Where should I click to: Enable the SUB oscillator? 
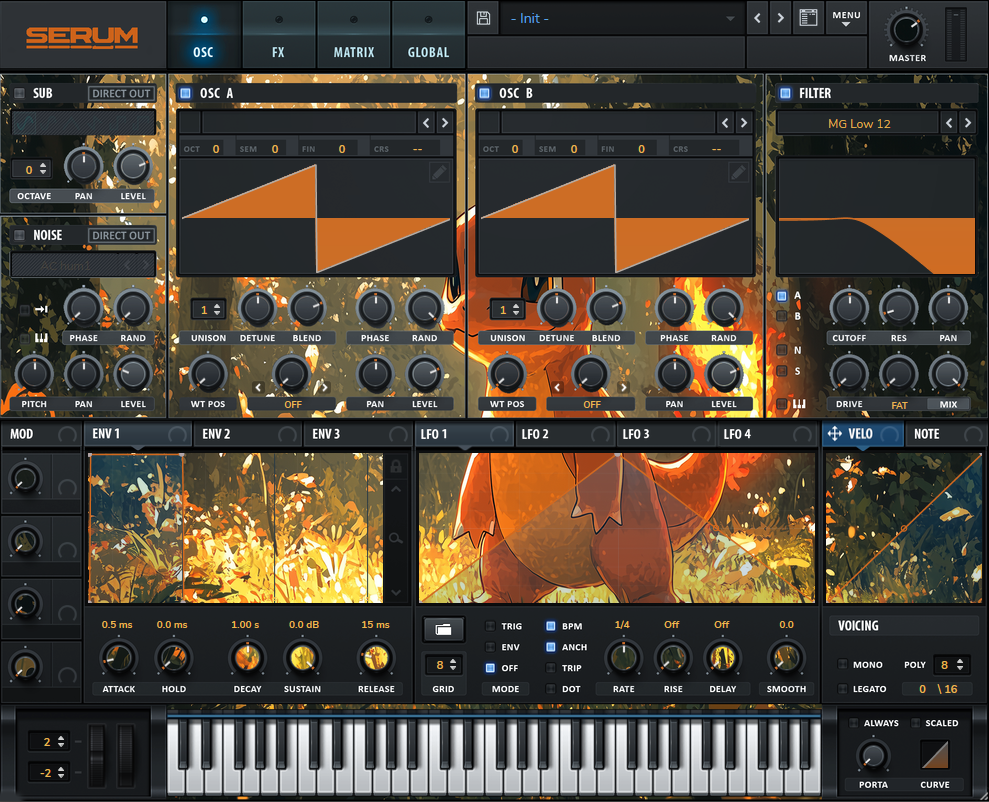(x=20, y=93)
